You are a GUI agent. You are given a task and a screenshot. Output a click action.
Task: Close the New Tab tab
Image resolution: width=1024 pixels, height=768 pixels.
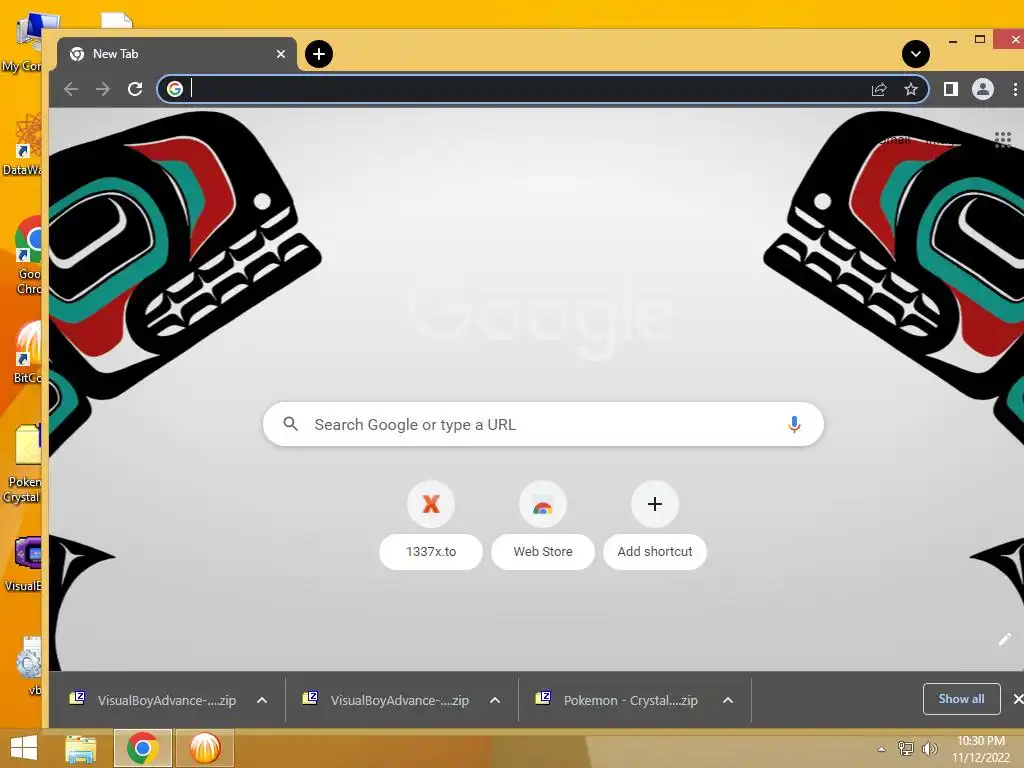pyautogui.click(x=281, y=54)
